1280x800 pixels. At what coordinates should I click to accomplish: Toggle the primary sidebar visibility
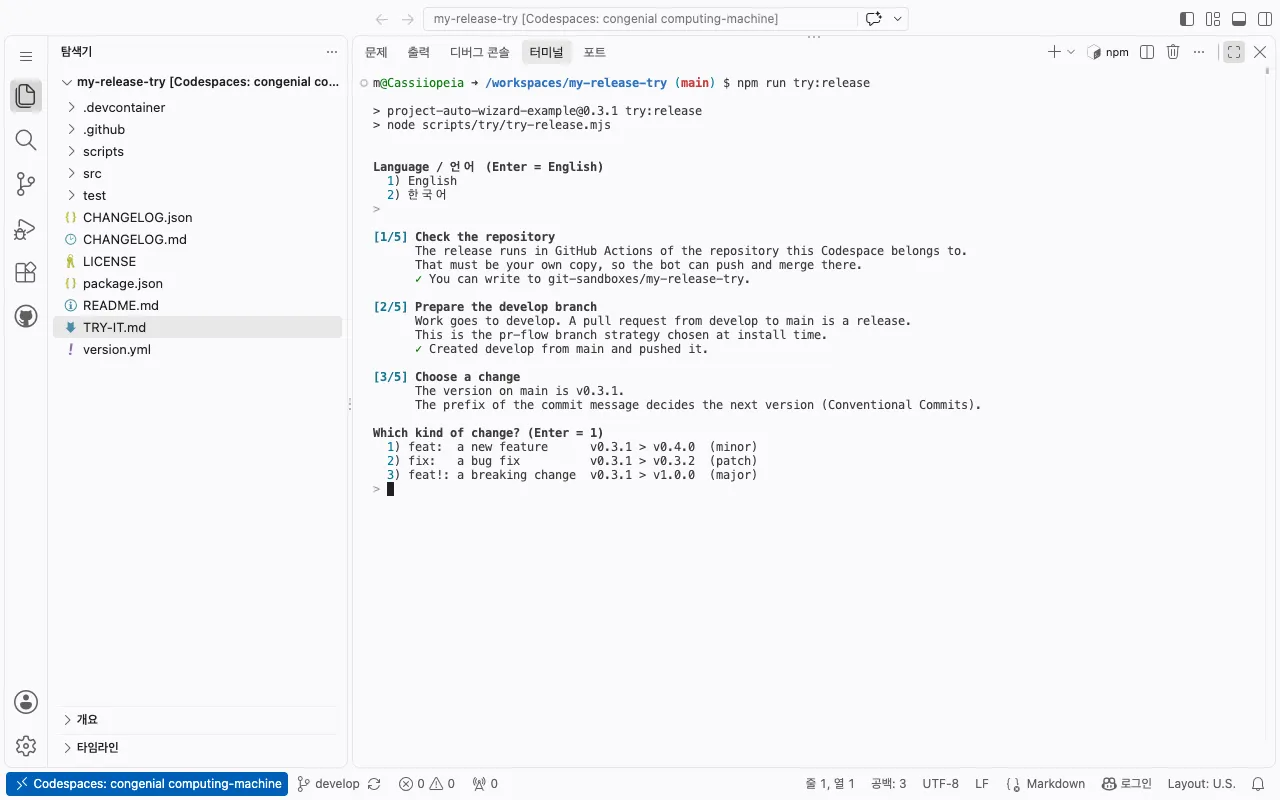click(1187, 19)
